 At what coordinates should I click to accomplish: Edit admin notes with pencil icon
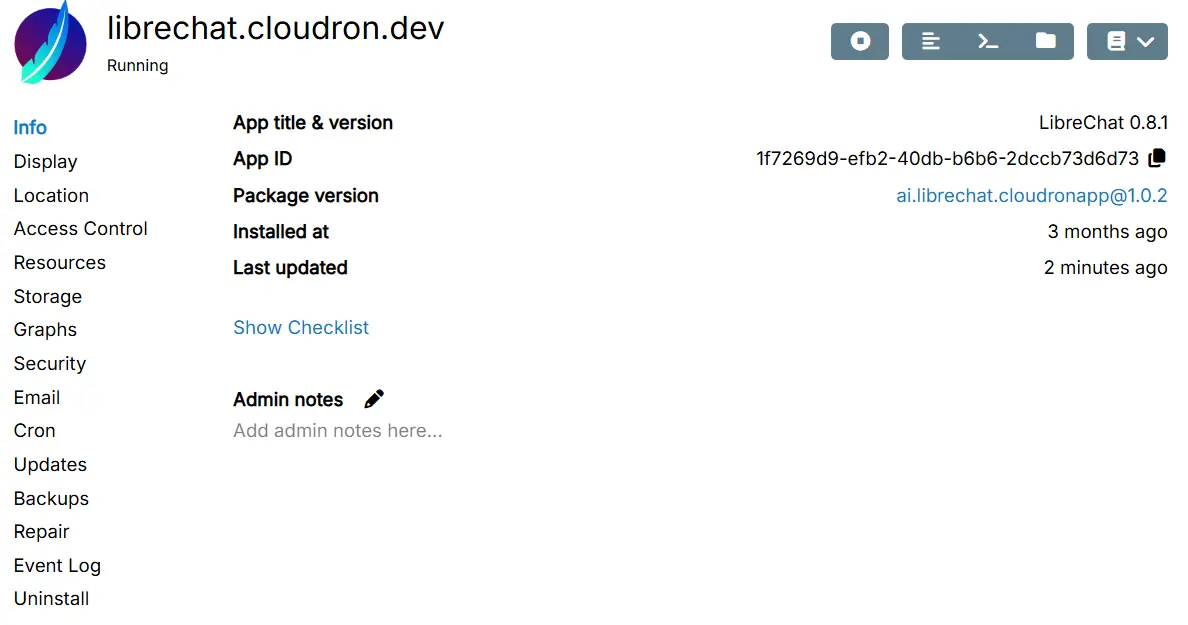tap(374, 399)
